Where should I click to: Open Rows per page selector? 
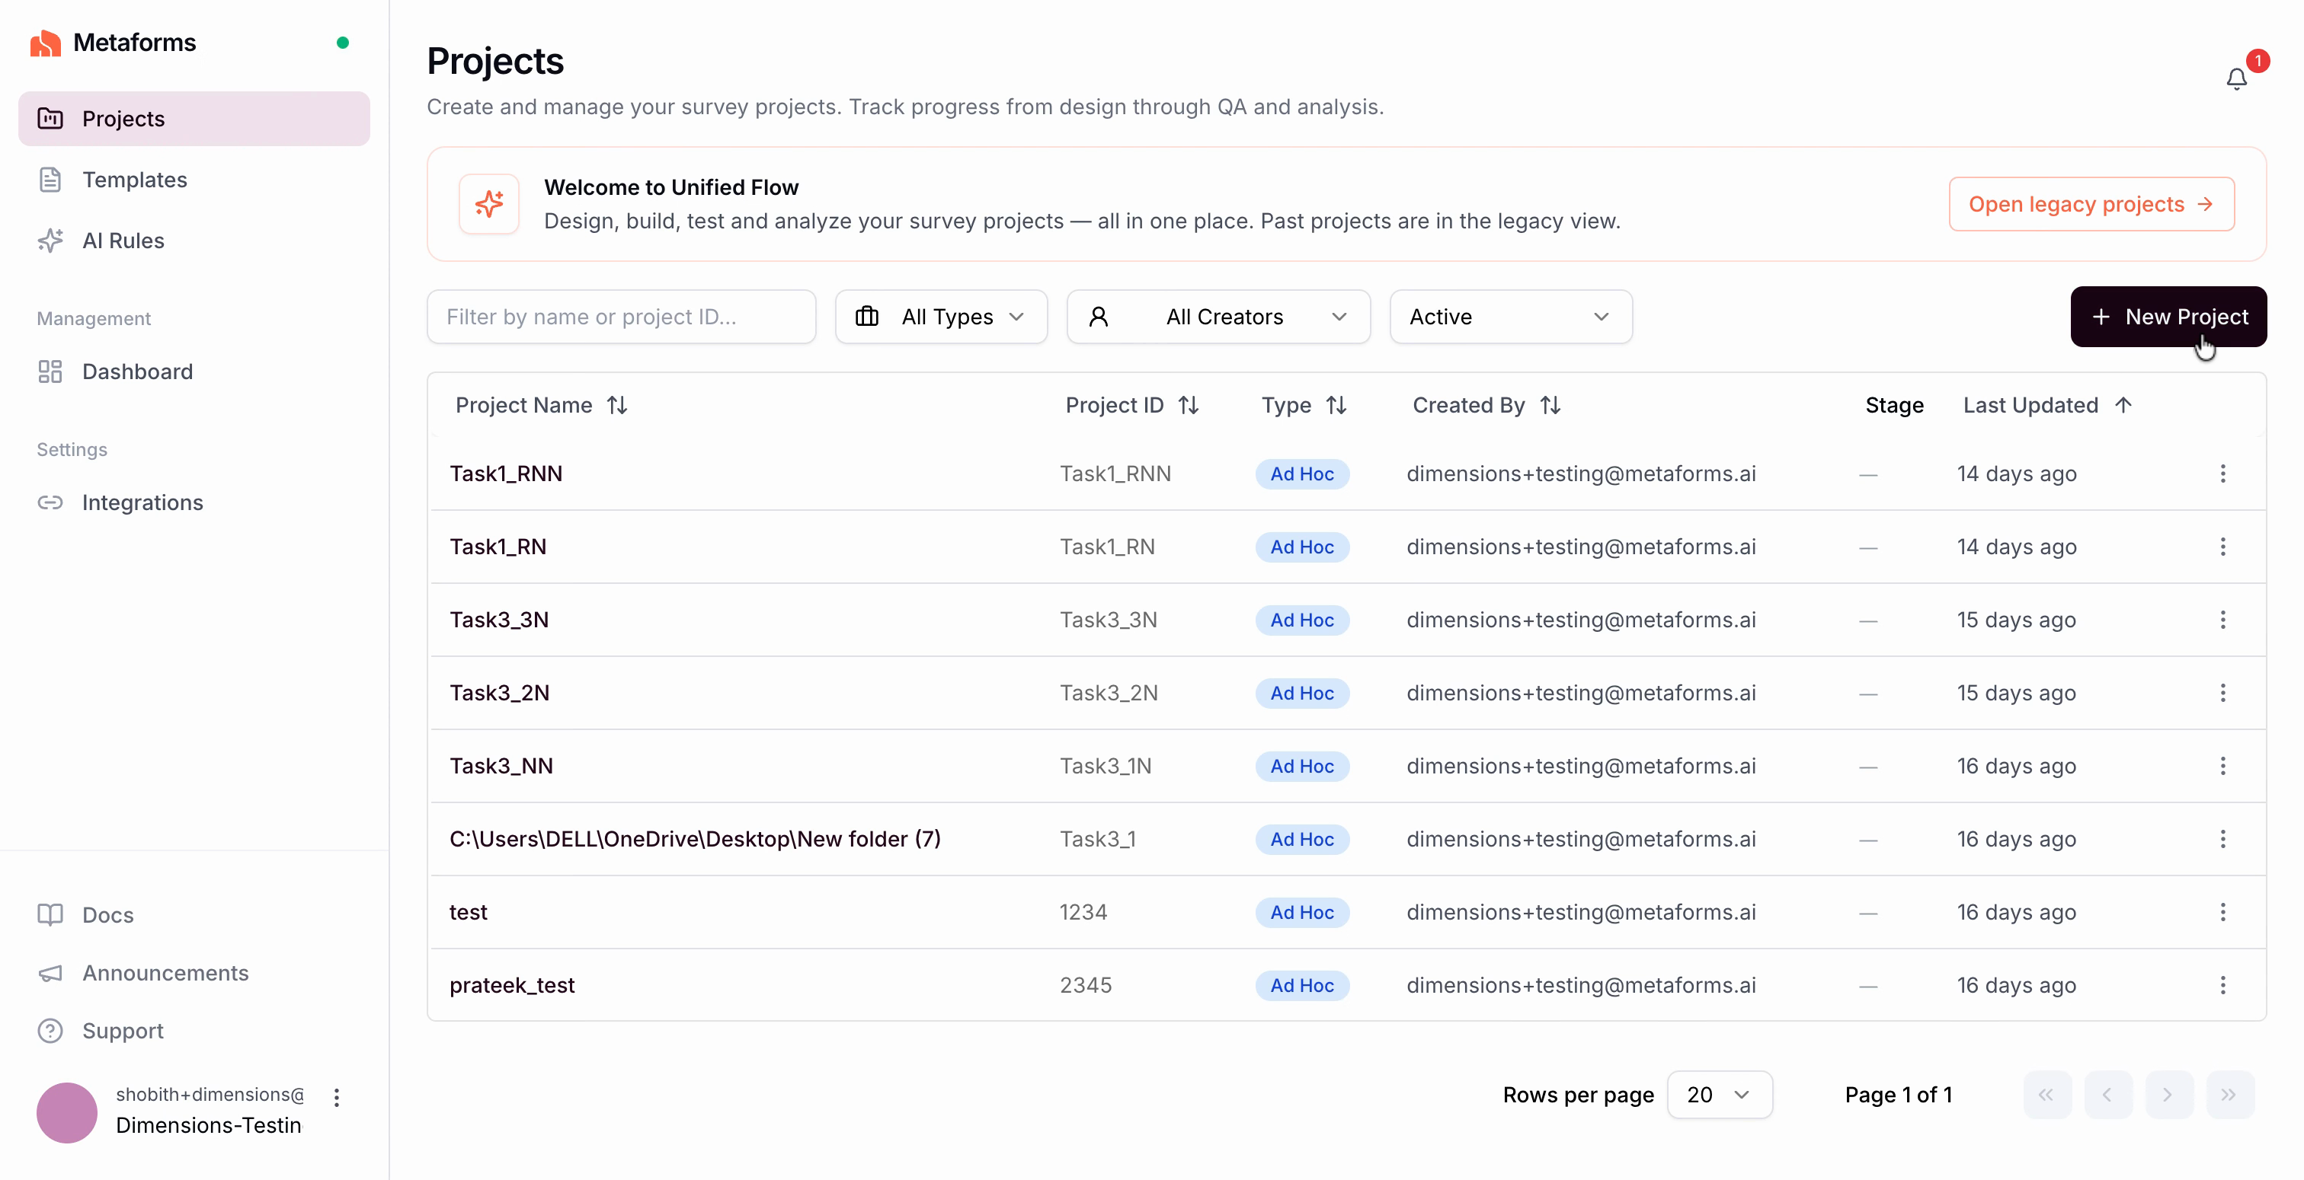click(1719, 1095)
